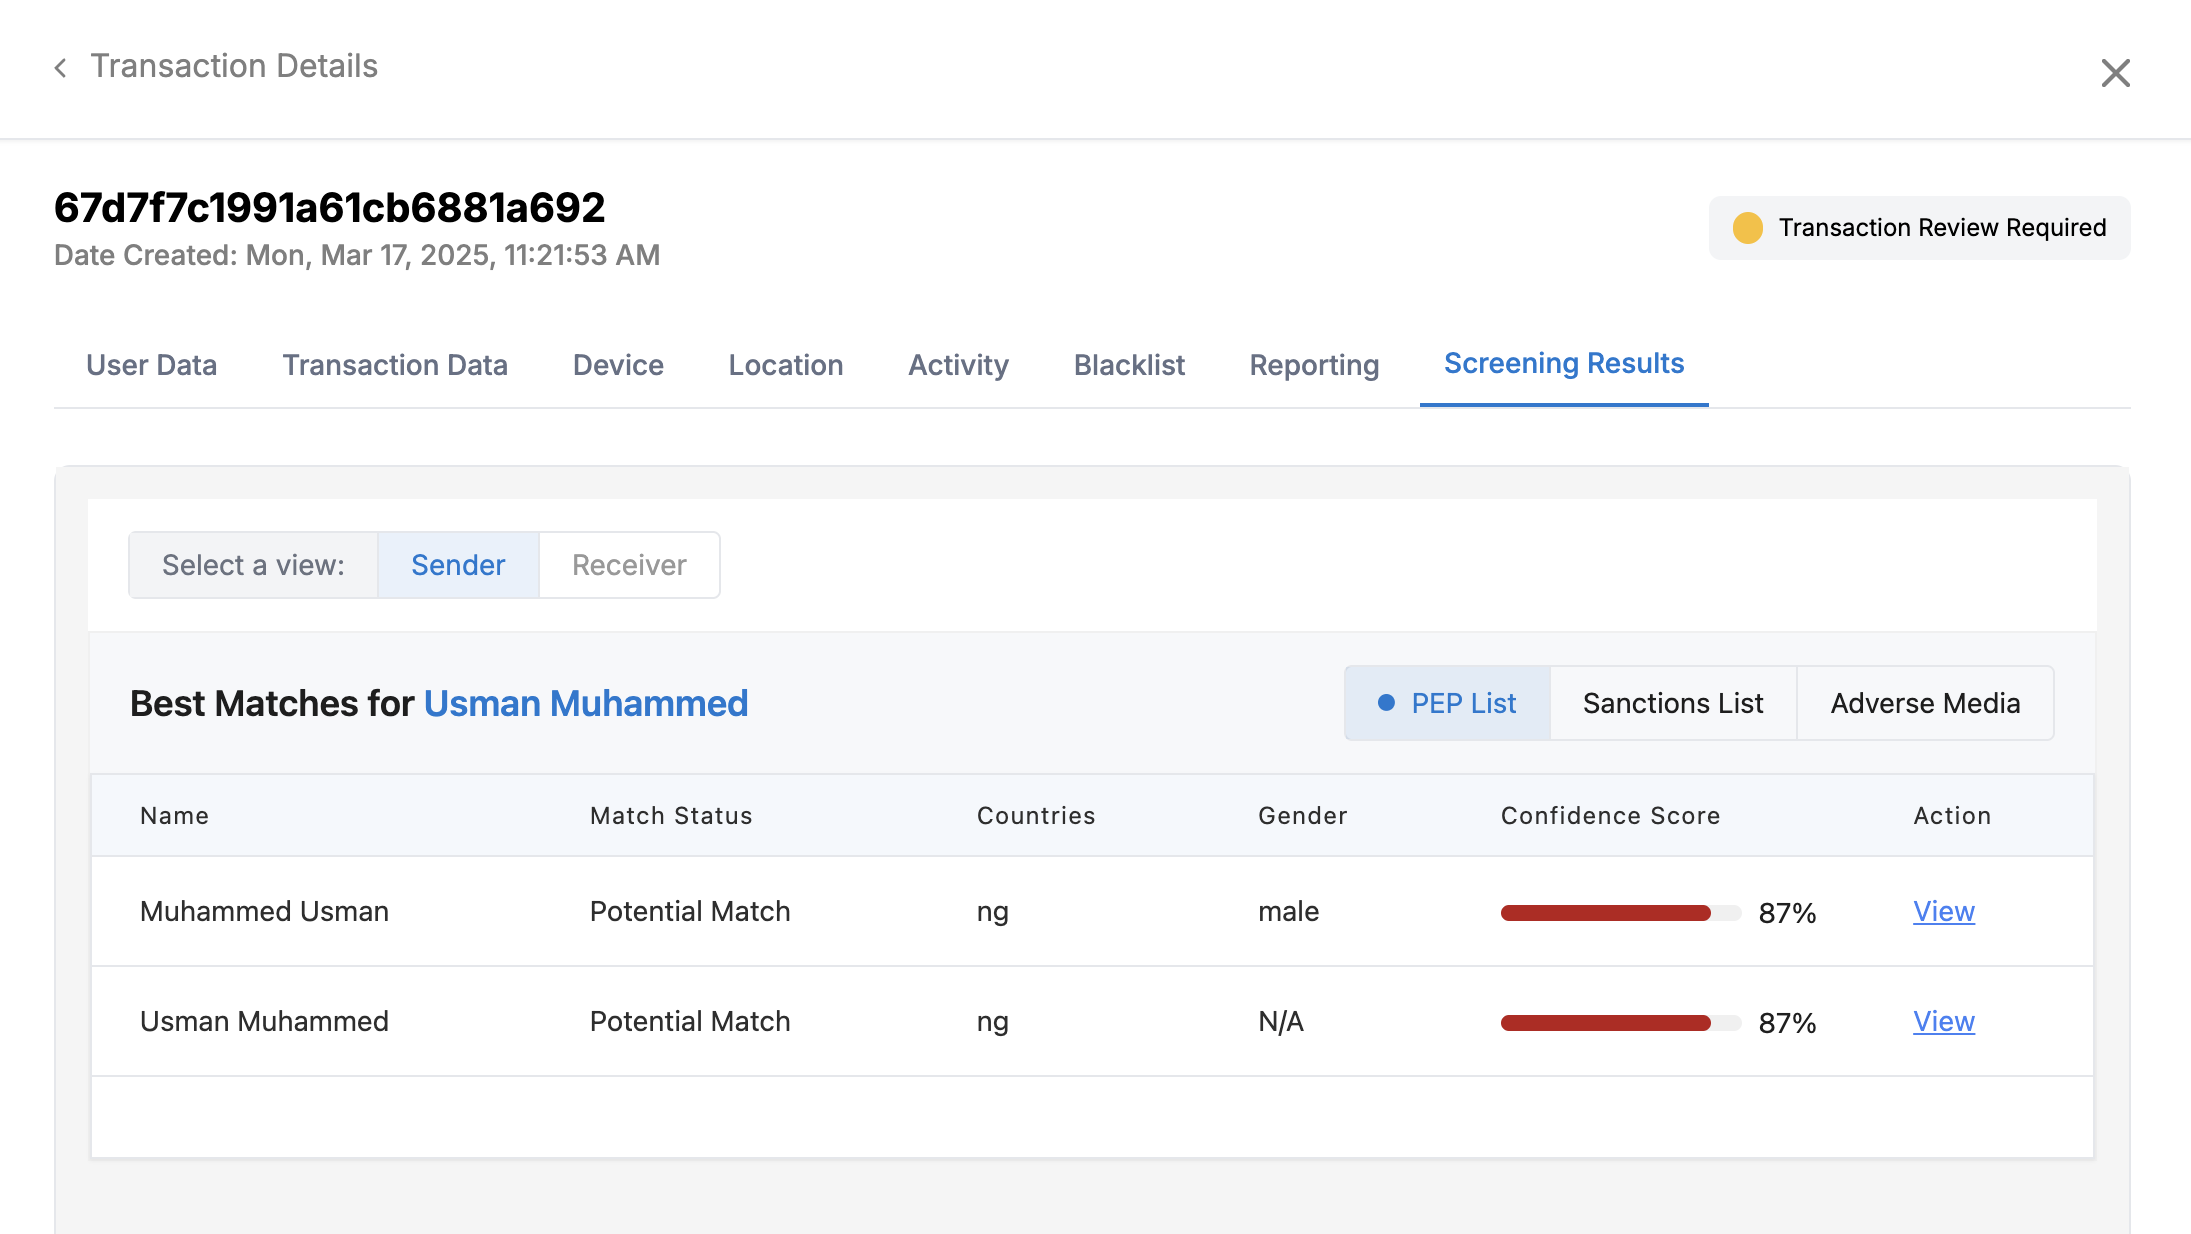
Task: Switch to the Transaction Data tab
Action: click(x=394, y=365)
